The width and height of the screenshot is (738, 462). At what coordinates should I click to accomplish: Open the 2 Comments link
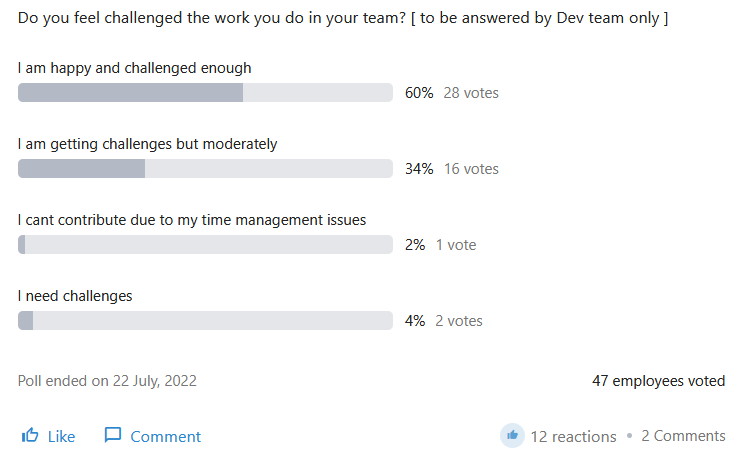[x=683, y=436]
